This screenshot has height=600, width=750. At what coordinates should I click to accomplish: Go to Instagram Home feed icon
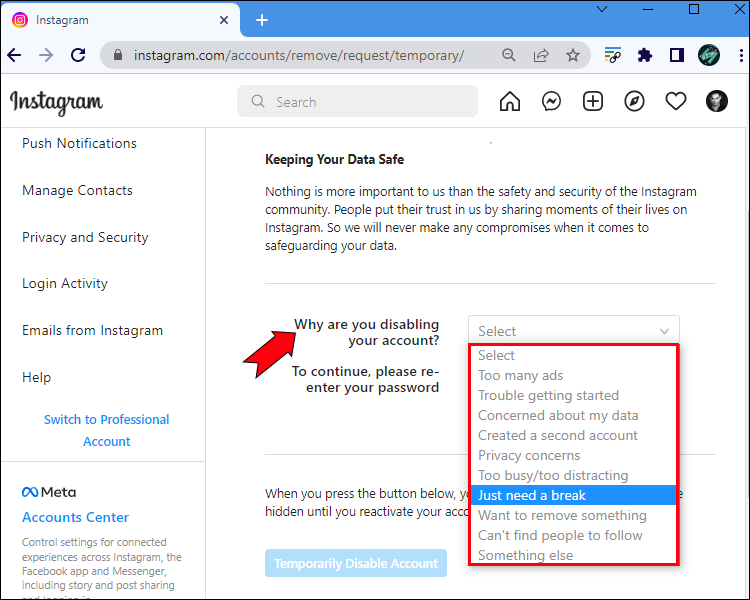coord(509,101)
